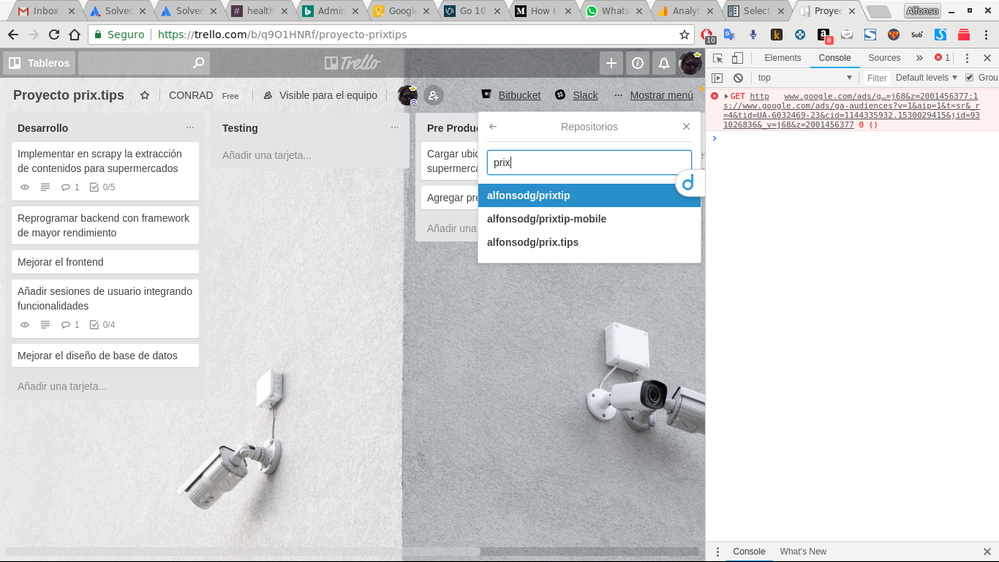Click the watch eye icon on sesiones card
This screenshot has height=562, width=999.
(x=25, y=325)
